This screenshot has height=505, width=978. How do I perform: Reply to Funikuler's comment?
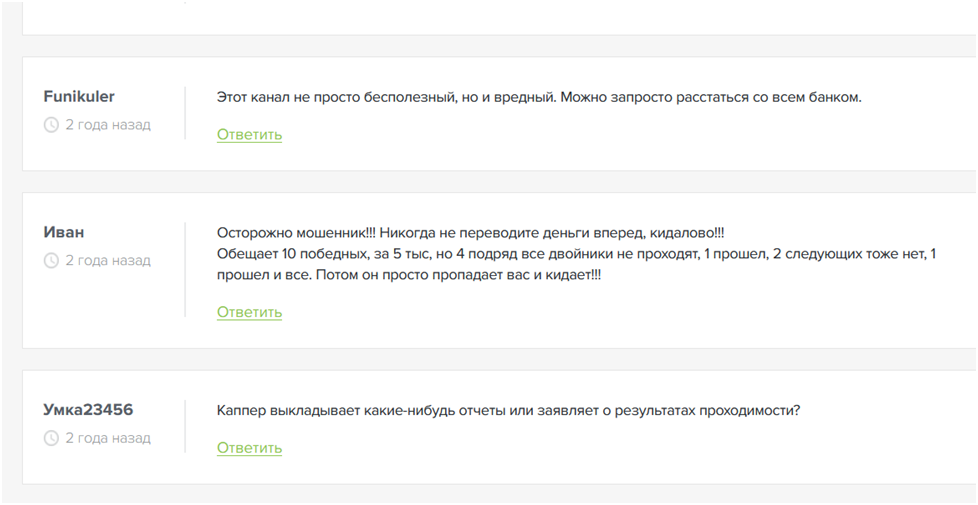pos(249,135)
